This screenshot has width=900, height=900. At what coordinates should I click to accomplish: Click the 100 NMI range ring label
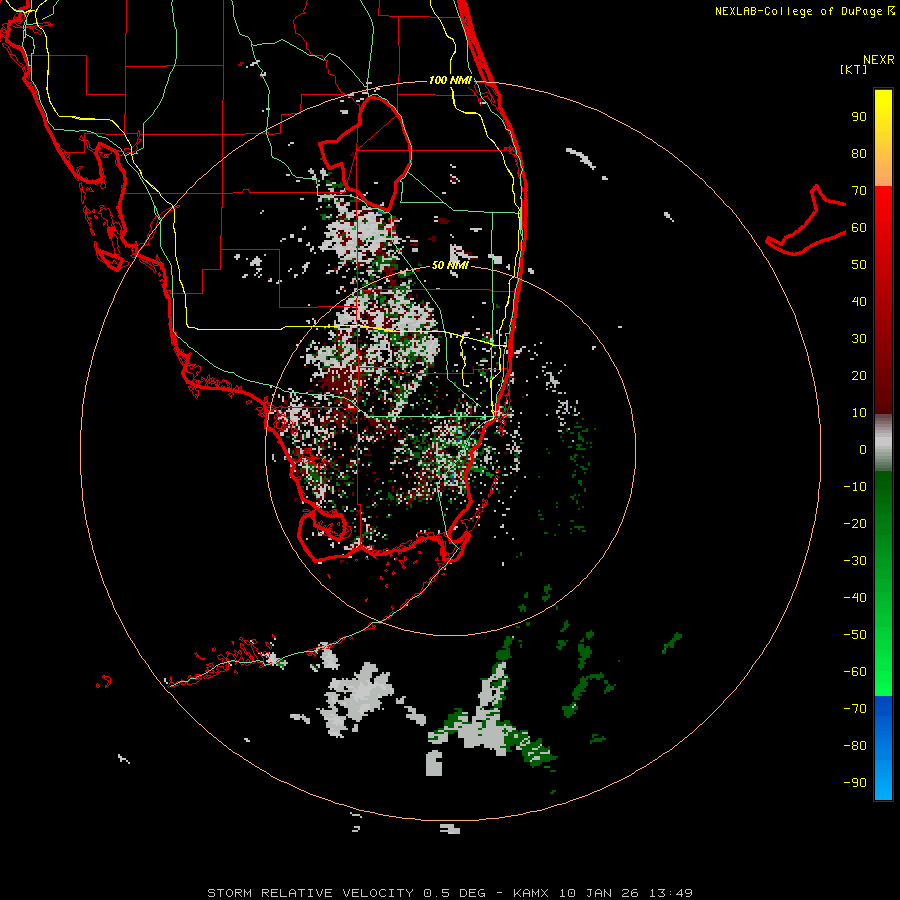[x=450, y=80]
